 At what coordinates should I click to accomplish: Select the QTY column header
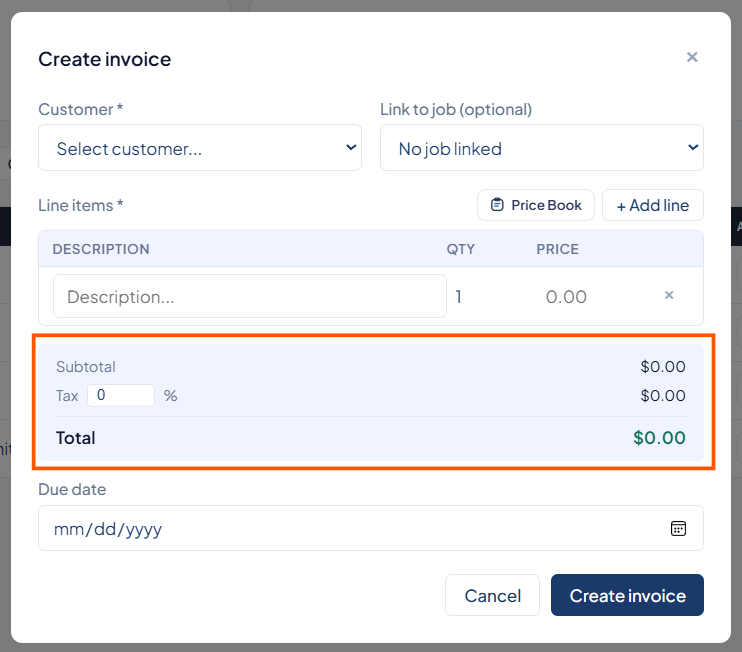point(460,249)
